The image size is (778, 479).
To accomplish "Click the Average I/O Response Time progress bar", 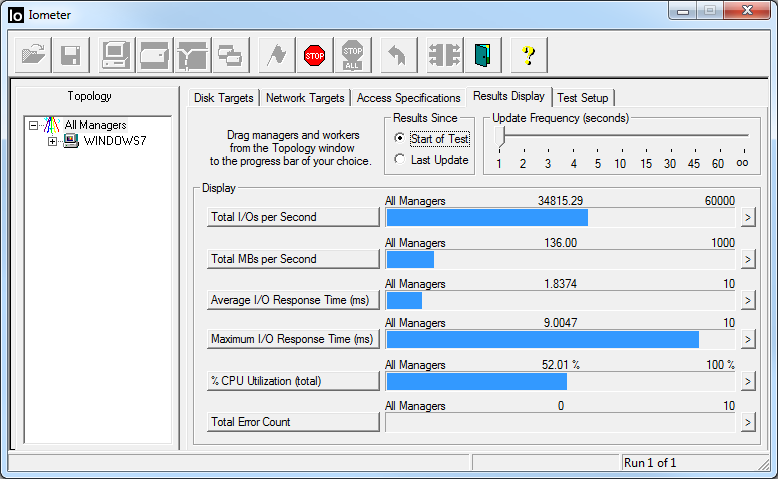I will click(560, 300).
